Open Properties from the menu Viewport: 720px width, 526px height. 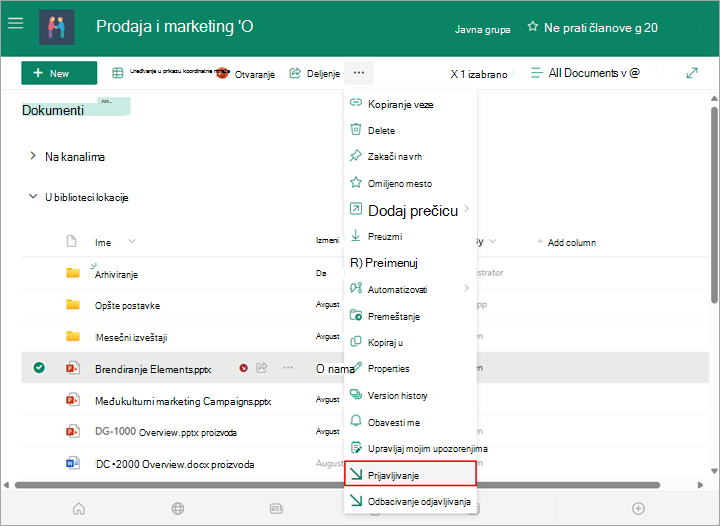pos(411,369)
